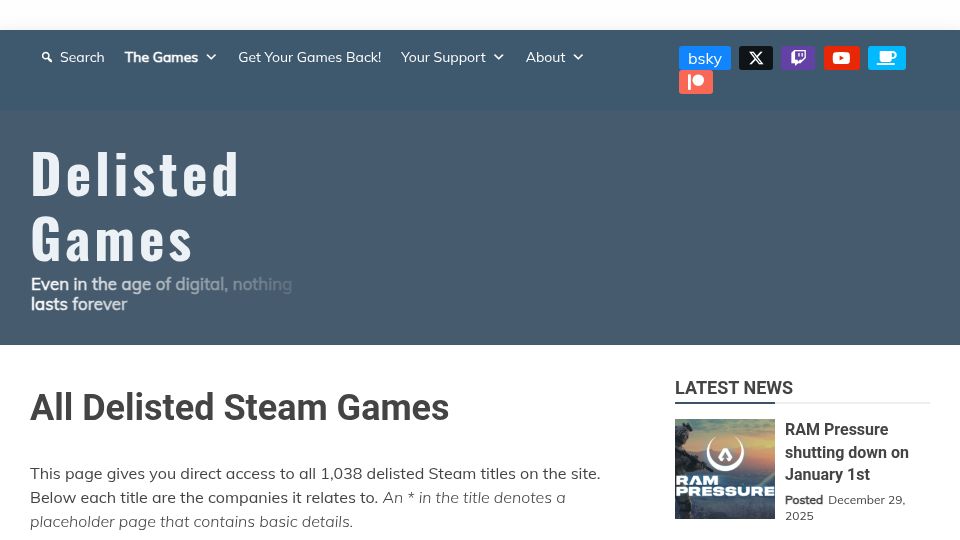This screenshot has width=960, height=540.
Task: Click the Search magnifier icon
Action: pyautogui.click(x=47, y=57)
